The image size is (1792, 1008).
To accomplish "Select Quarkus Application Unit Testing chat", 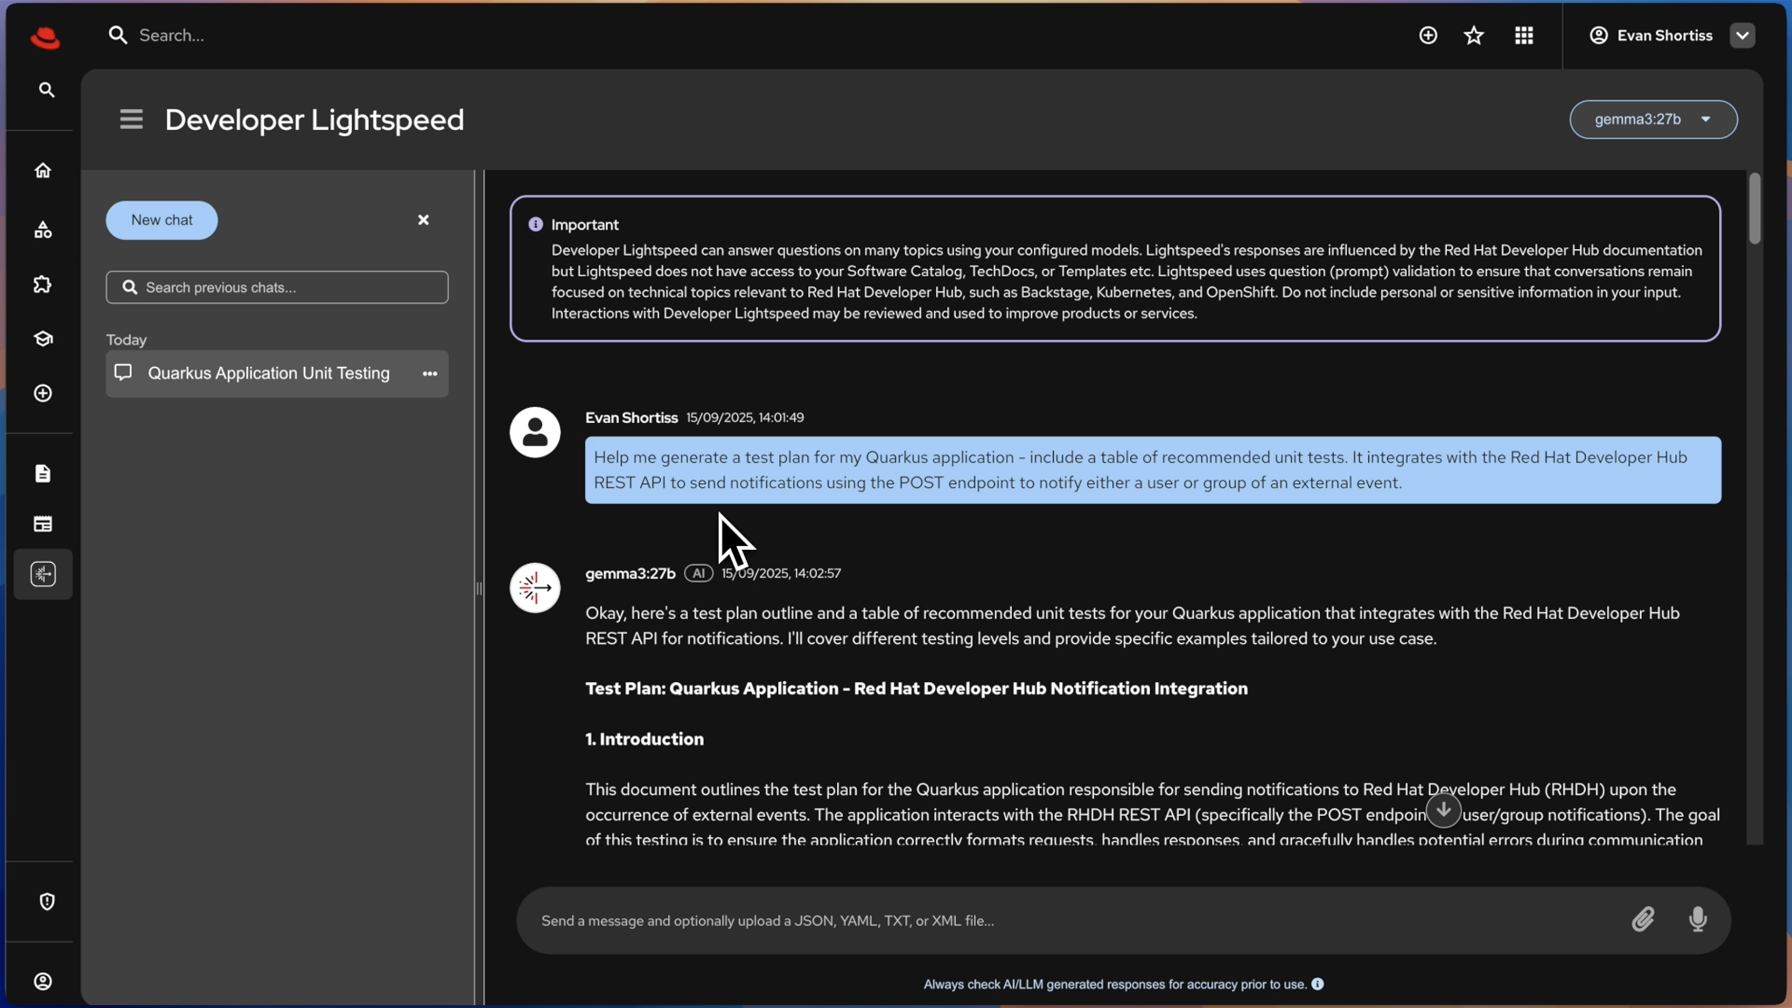I will pos(268,374).
